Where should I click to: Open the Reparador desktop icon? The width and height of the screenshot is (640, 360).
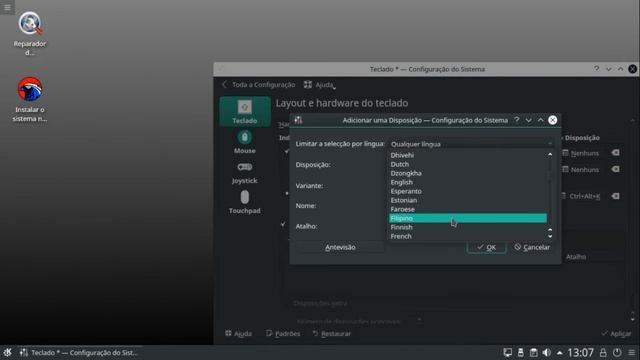(30, 34)
